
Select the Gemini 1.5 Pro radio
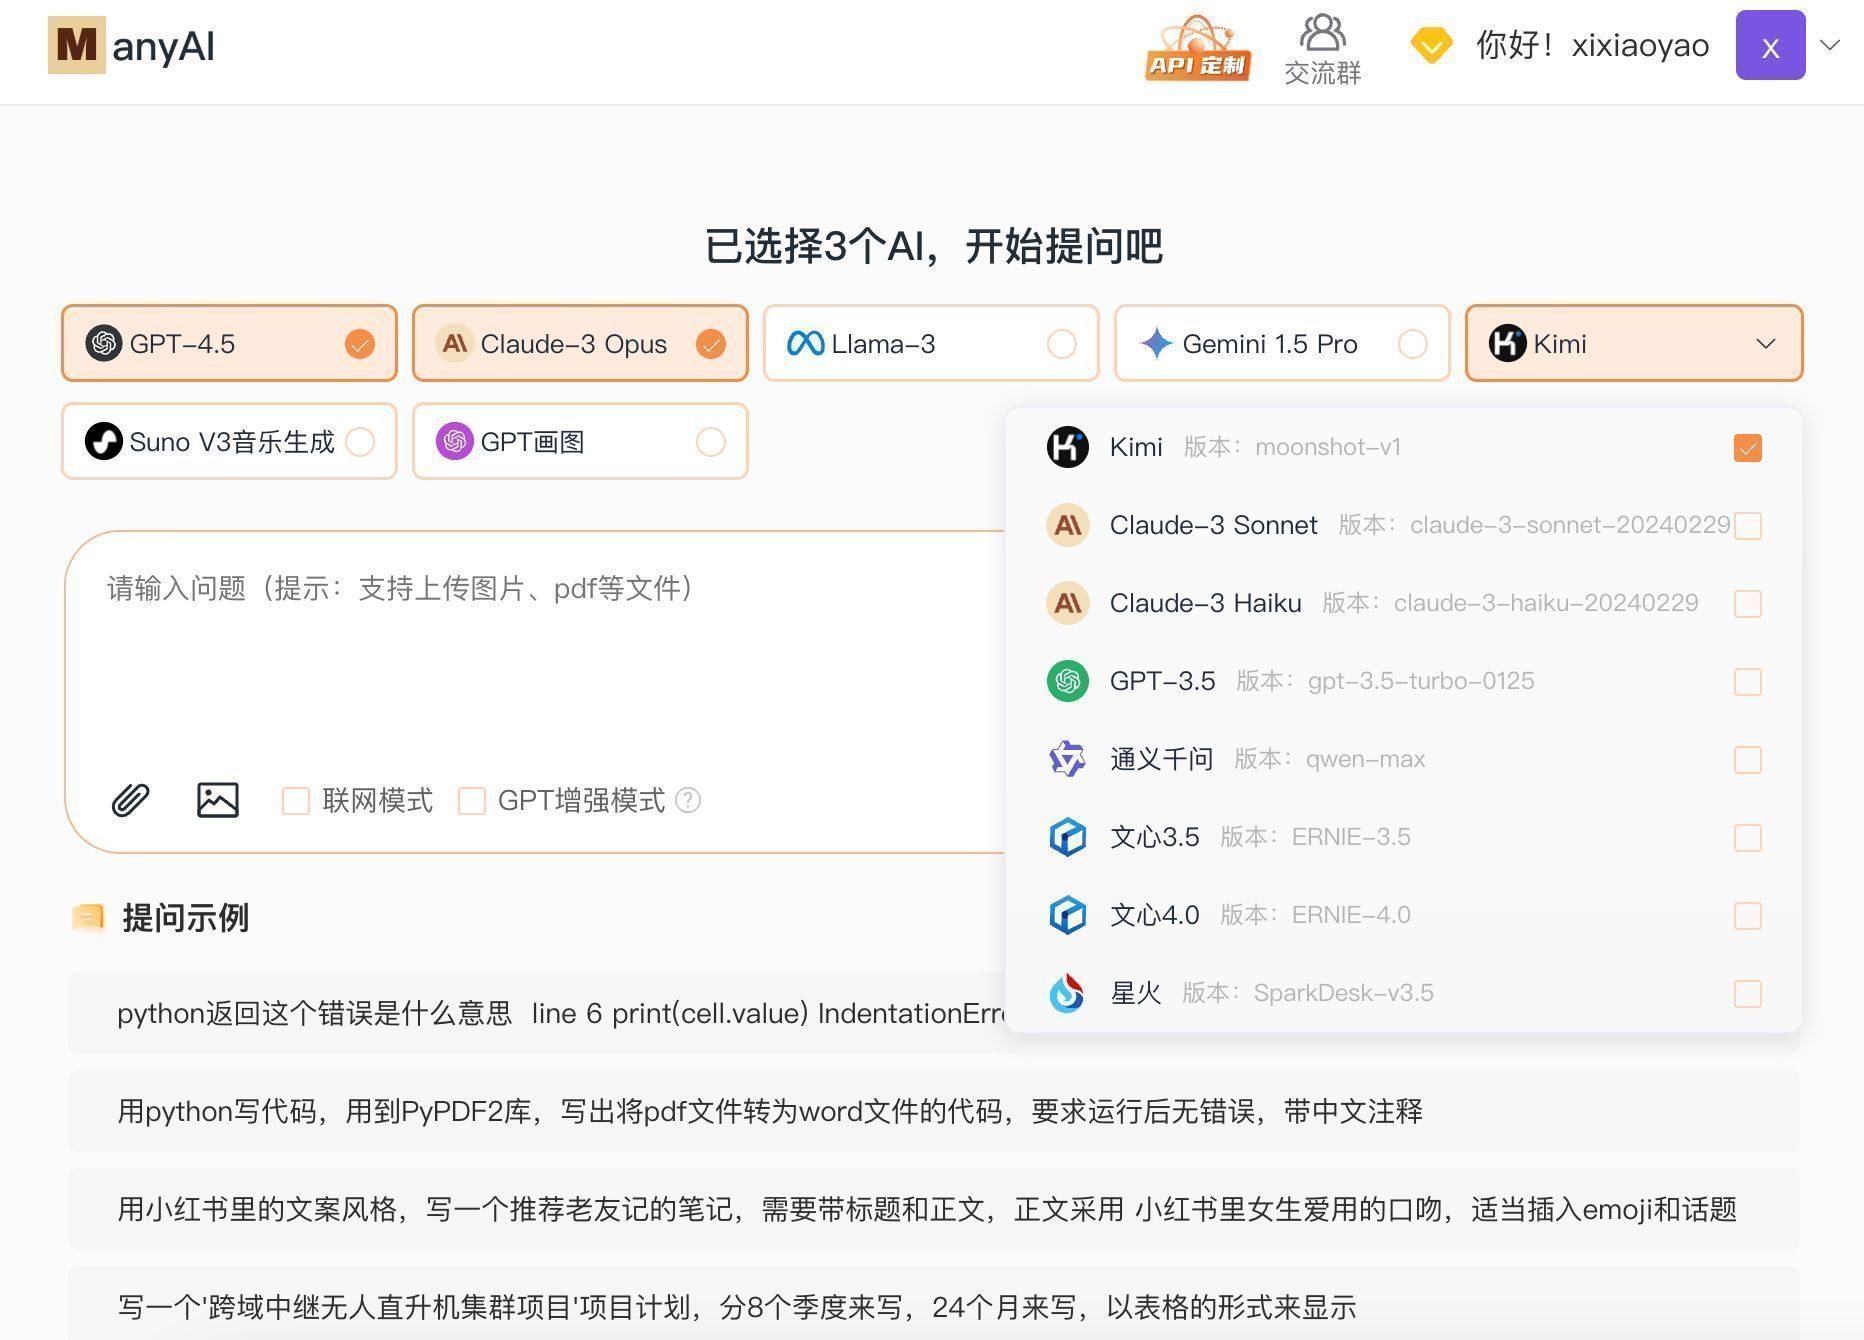click(1412, 344)
